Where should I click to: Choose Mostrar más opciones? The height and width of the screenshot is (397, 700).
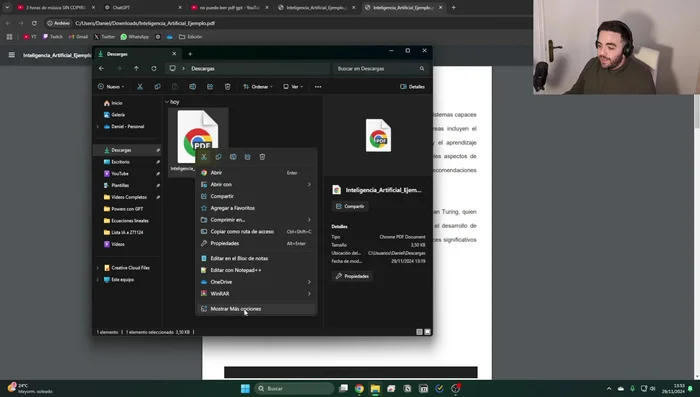256,309
